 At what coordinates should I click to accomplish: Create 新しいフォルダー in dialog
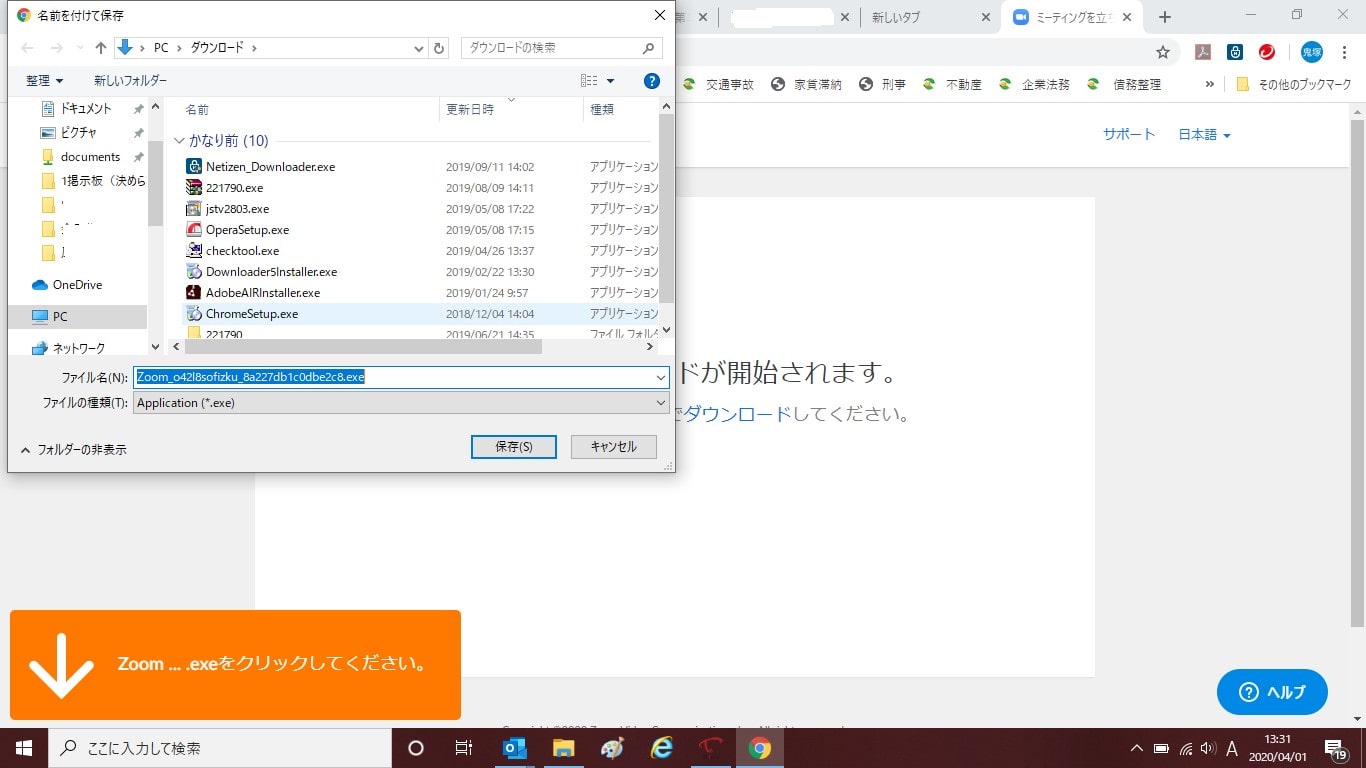pyautogui.click(x=130, y=81)
